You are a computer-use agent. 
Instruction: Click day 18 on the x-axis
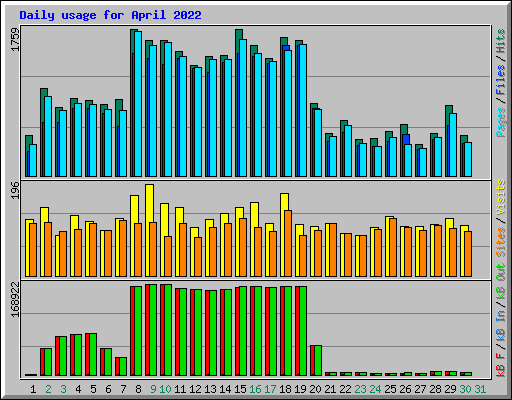point(285,389)
